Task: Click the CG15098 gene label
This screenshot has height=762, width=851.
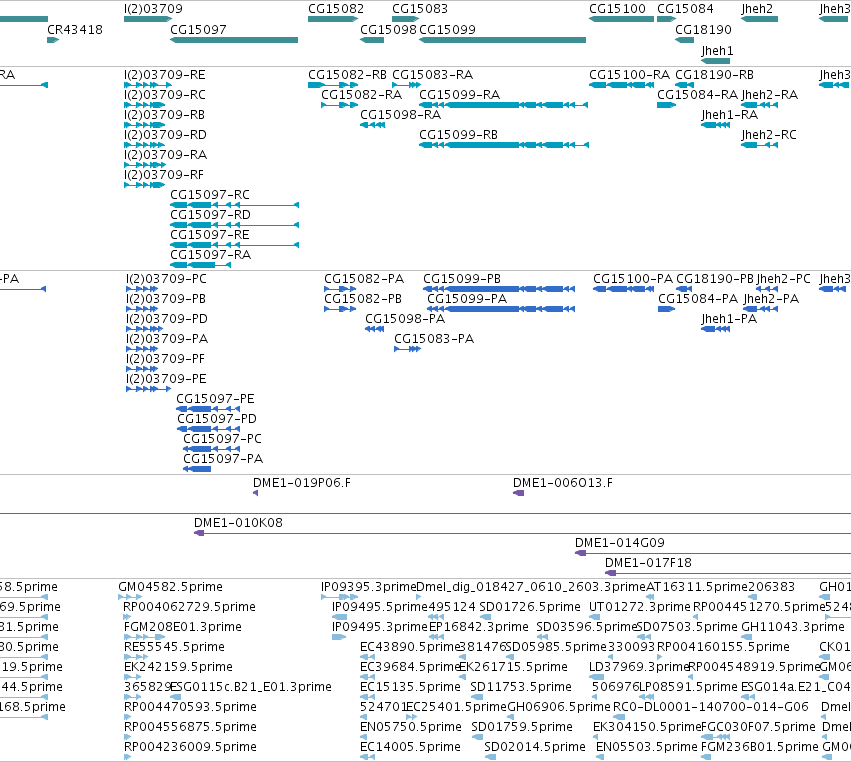Action: tap(388, 29)
